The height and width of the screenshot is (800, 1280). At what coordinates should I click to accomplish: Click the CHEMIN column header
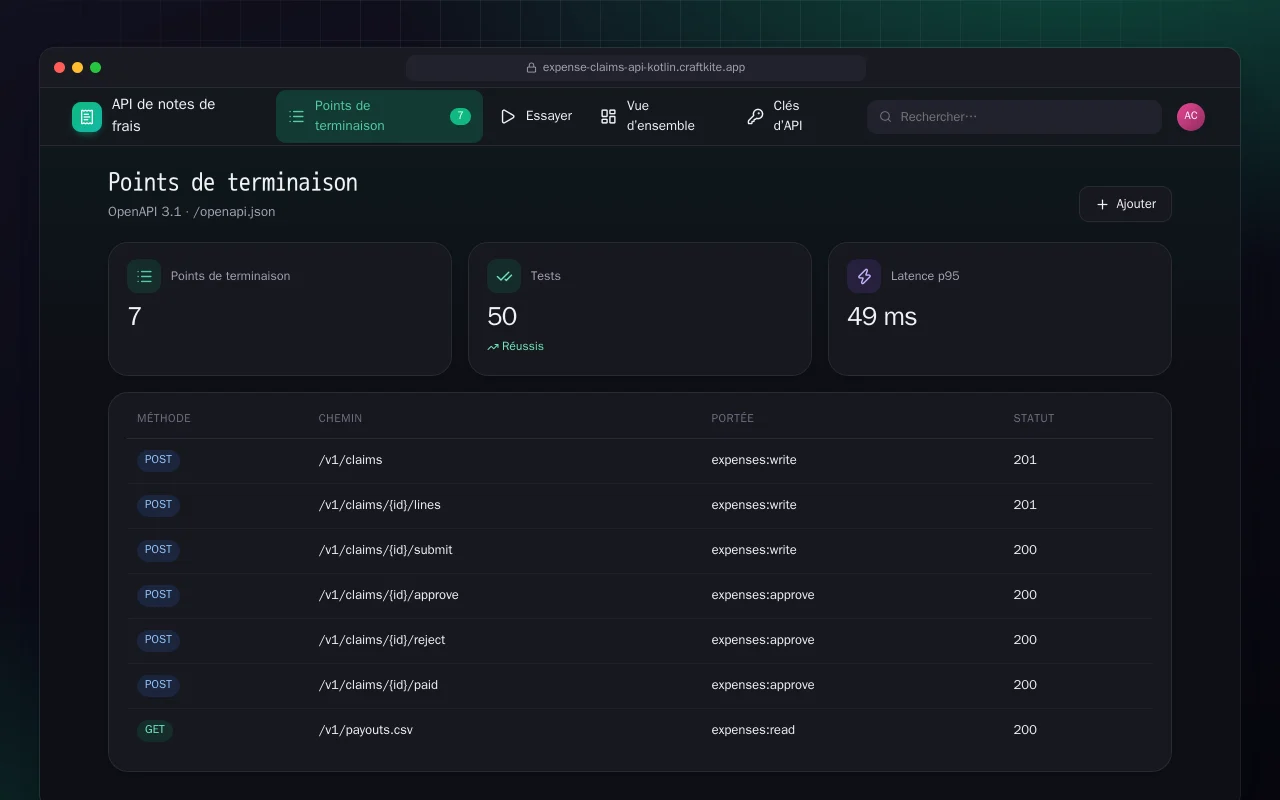[x=340, y=418]
